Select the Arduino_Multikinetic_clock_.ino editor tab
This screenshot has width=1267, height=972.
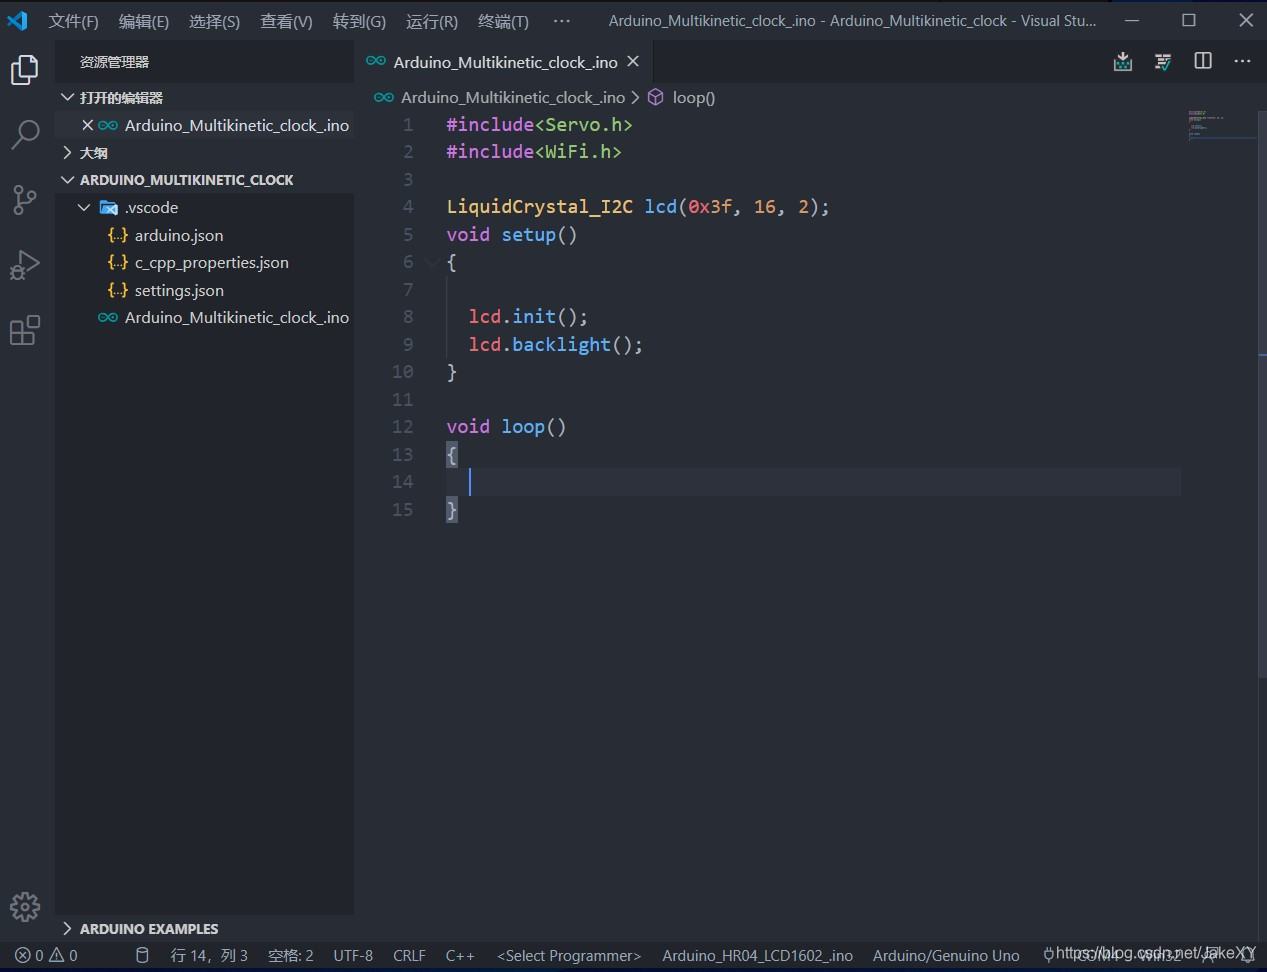tap(505, 62)
